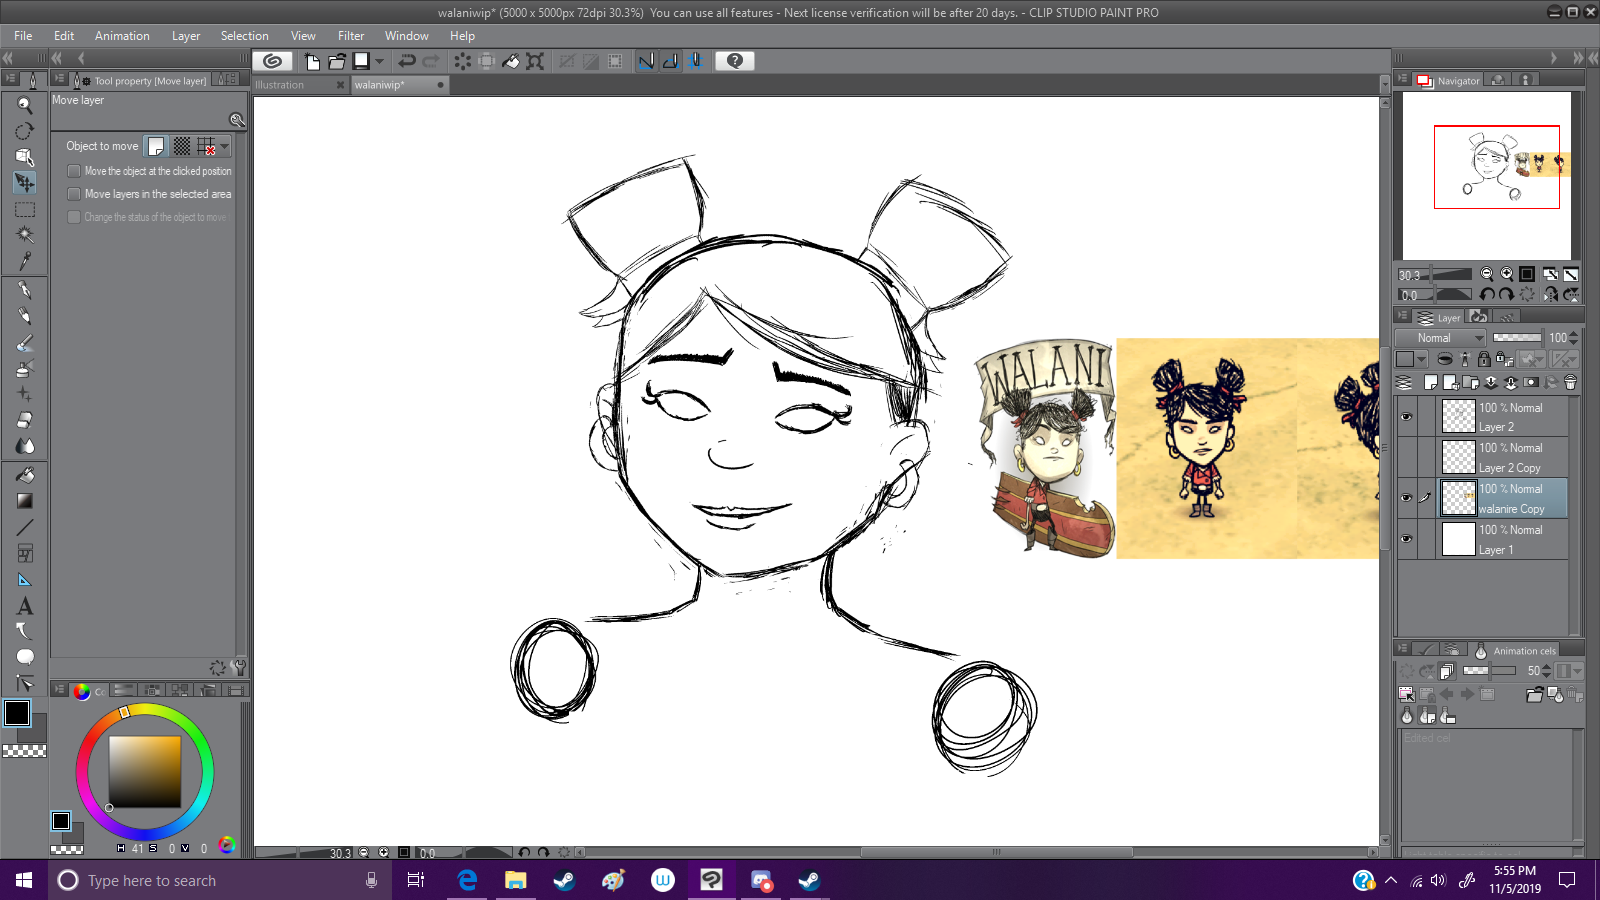1600x900 pixels.
Task: Select the Zoom magnifier tool
Action: coord(25,105)
